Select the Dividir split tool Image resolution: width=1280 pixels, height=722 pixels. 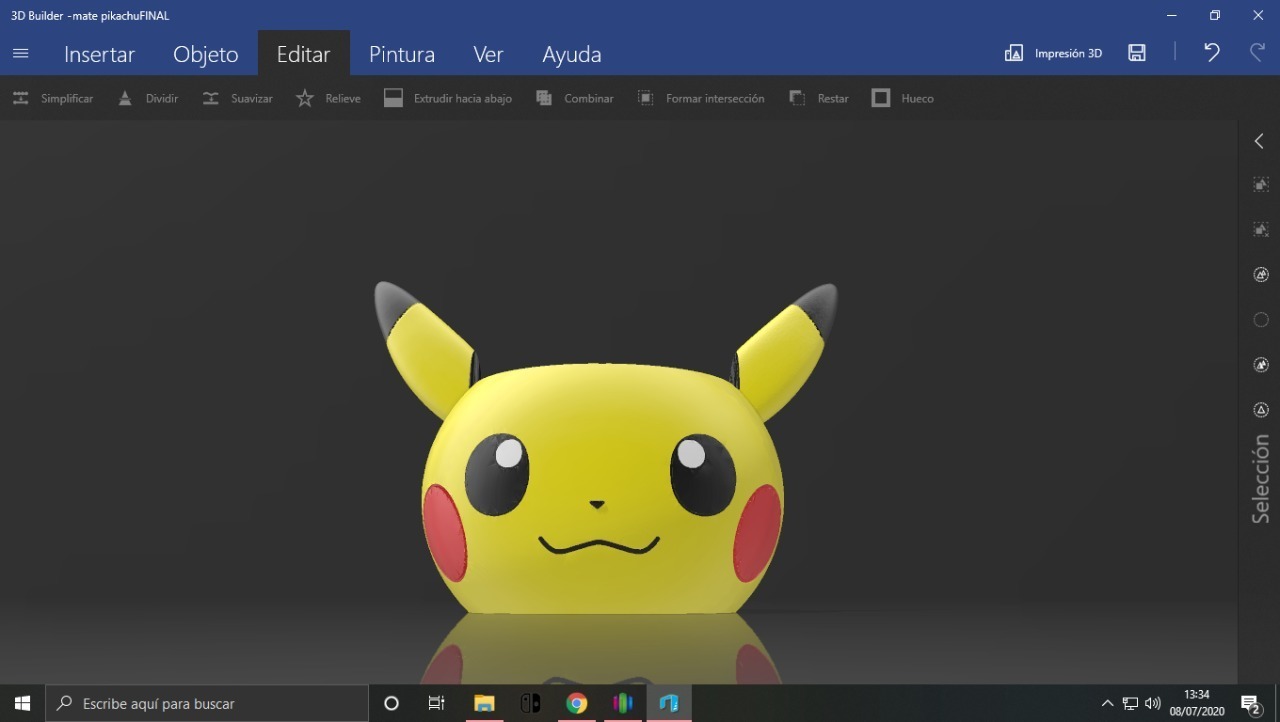[x=148, y=98]
